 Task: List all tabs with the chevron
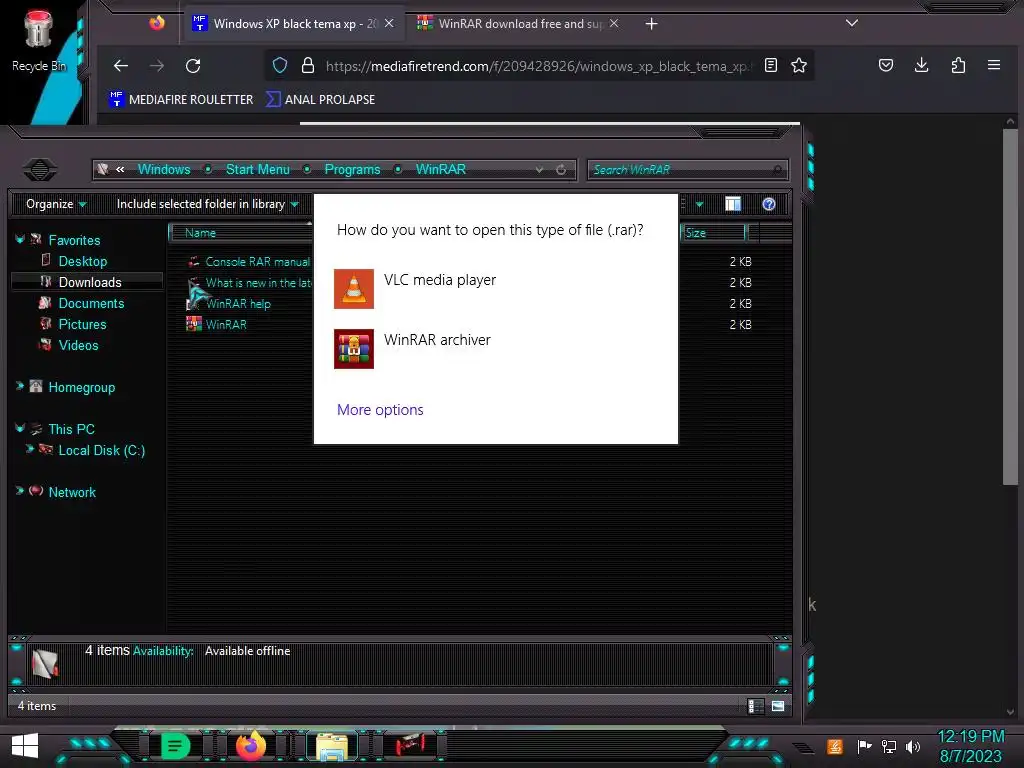(852, 23)
